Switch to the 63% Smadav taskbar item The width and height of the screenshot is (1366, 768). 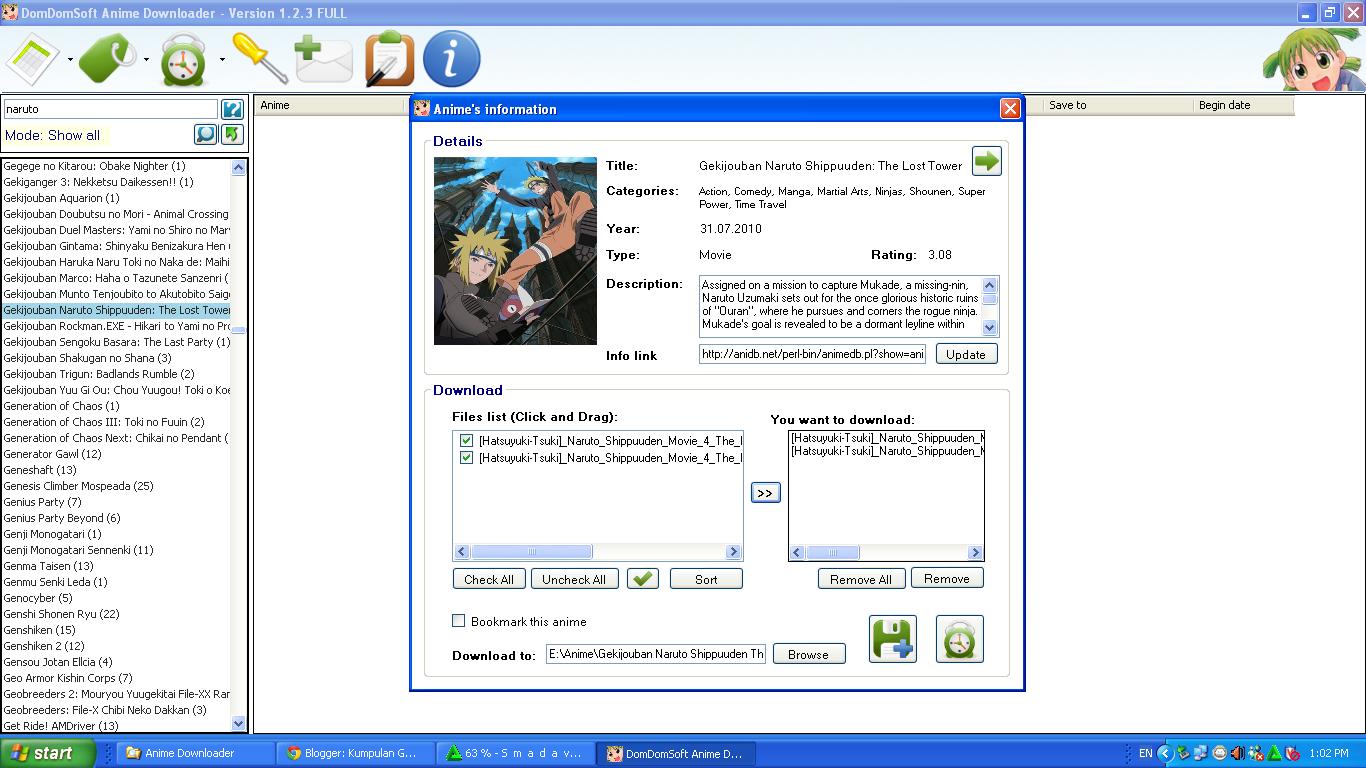click(x=518, y=753)
